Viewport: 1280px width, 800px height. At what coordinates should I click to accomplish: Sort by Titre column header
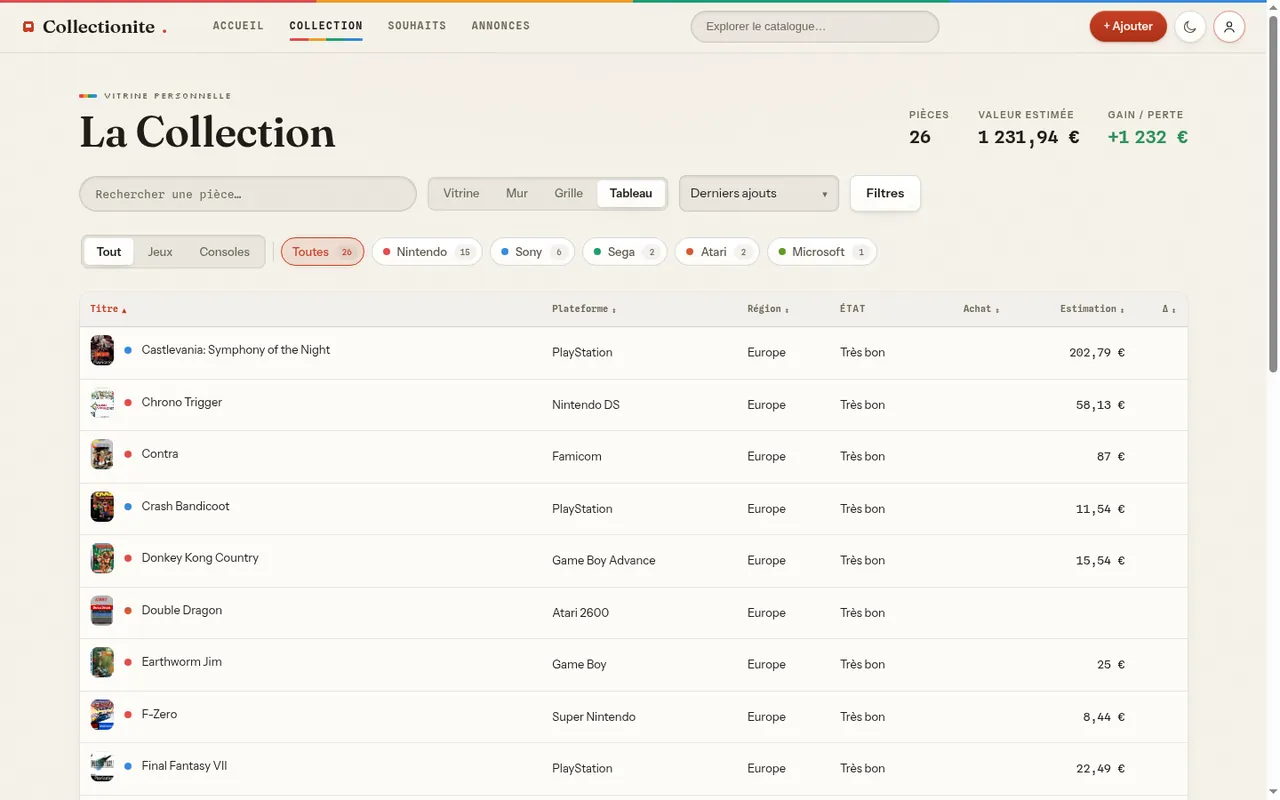pos(108,309)
